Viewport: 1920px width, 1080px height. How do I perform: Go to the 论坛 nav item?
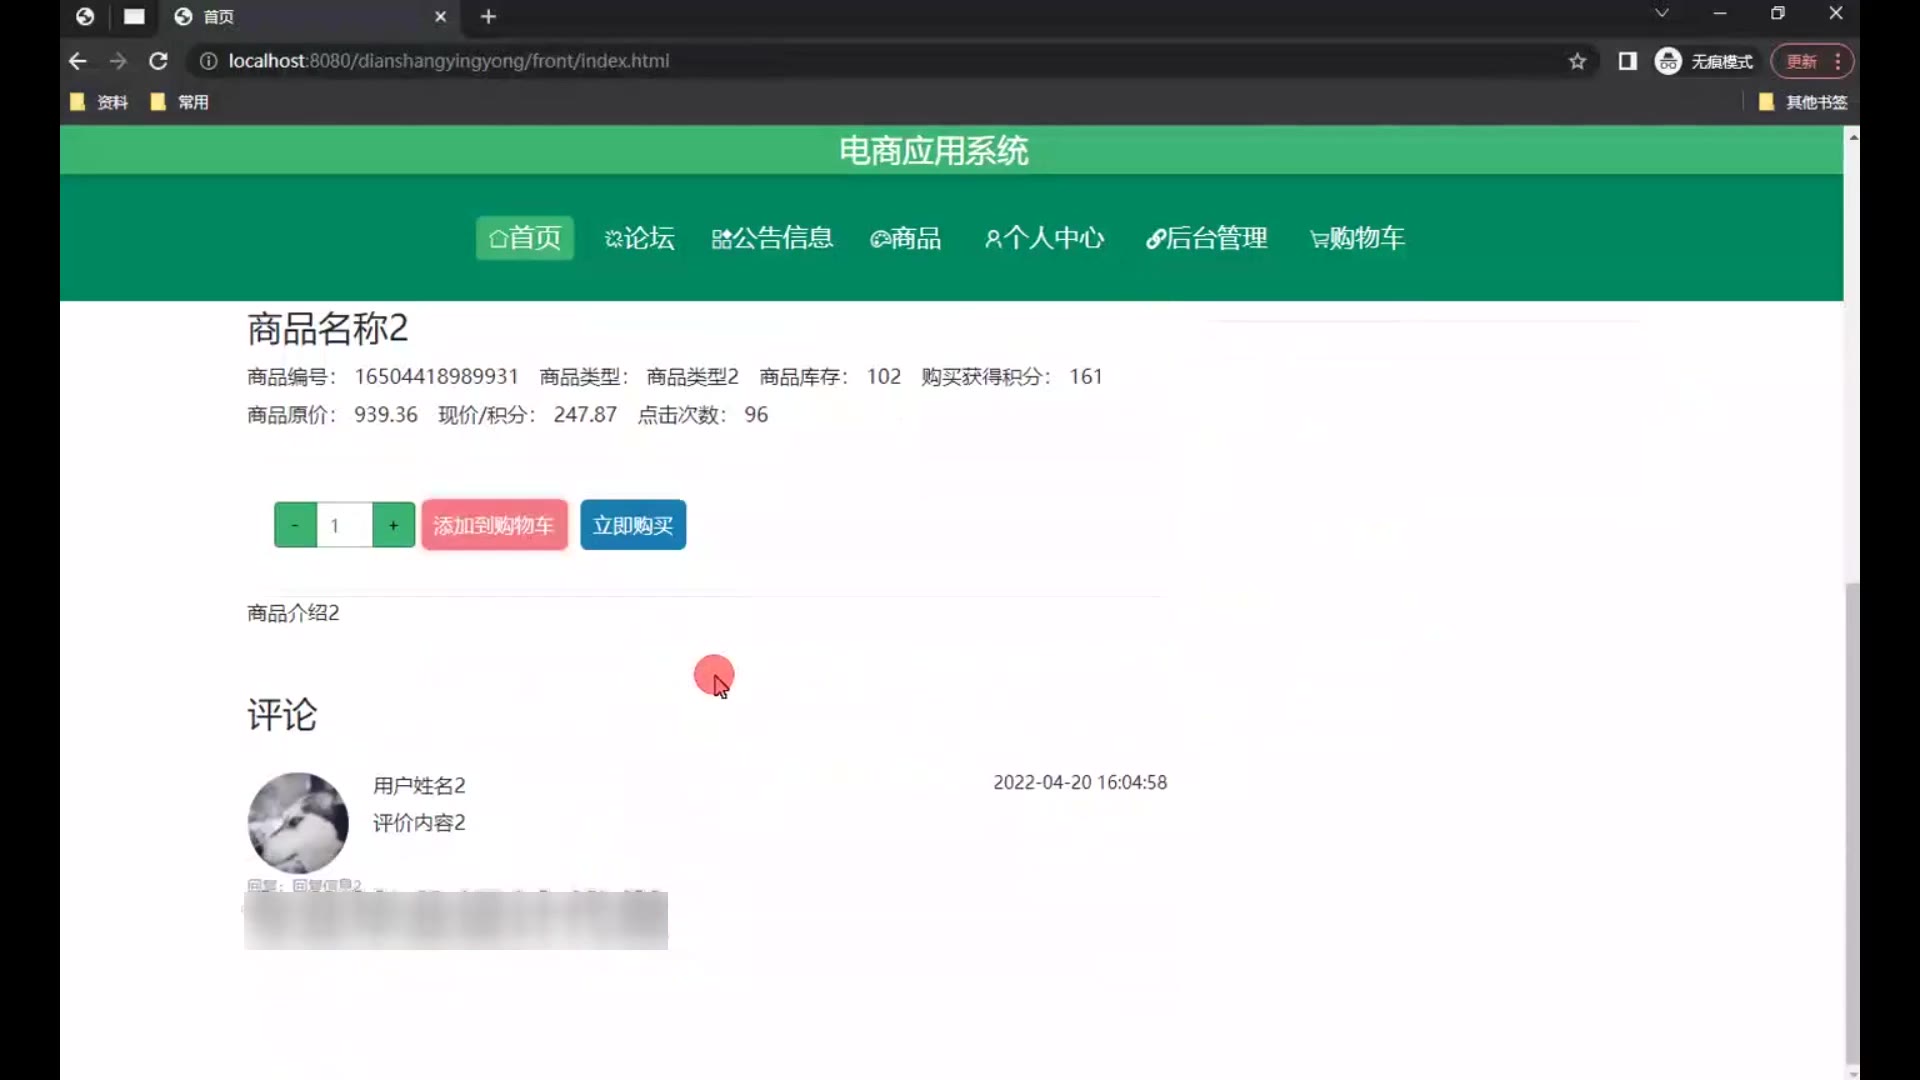(639, 238)
